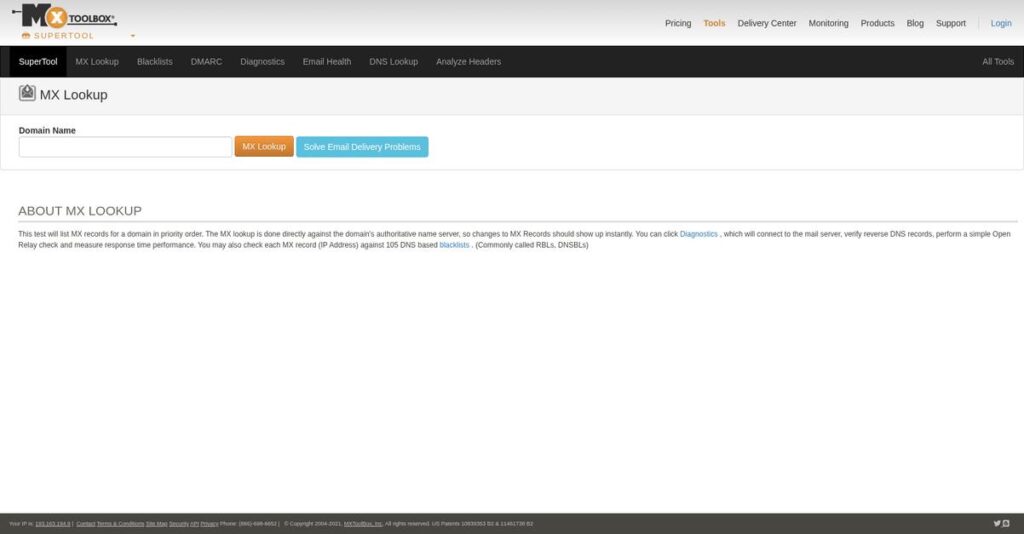Focus the Domain Name input field

[x=125, y=147]
